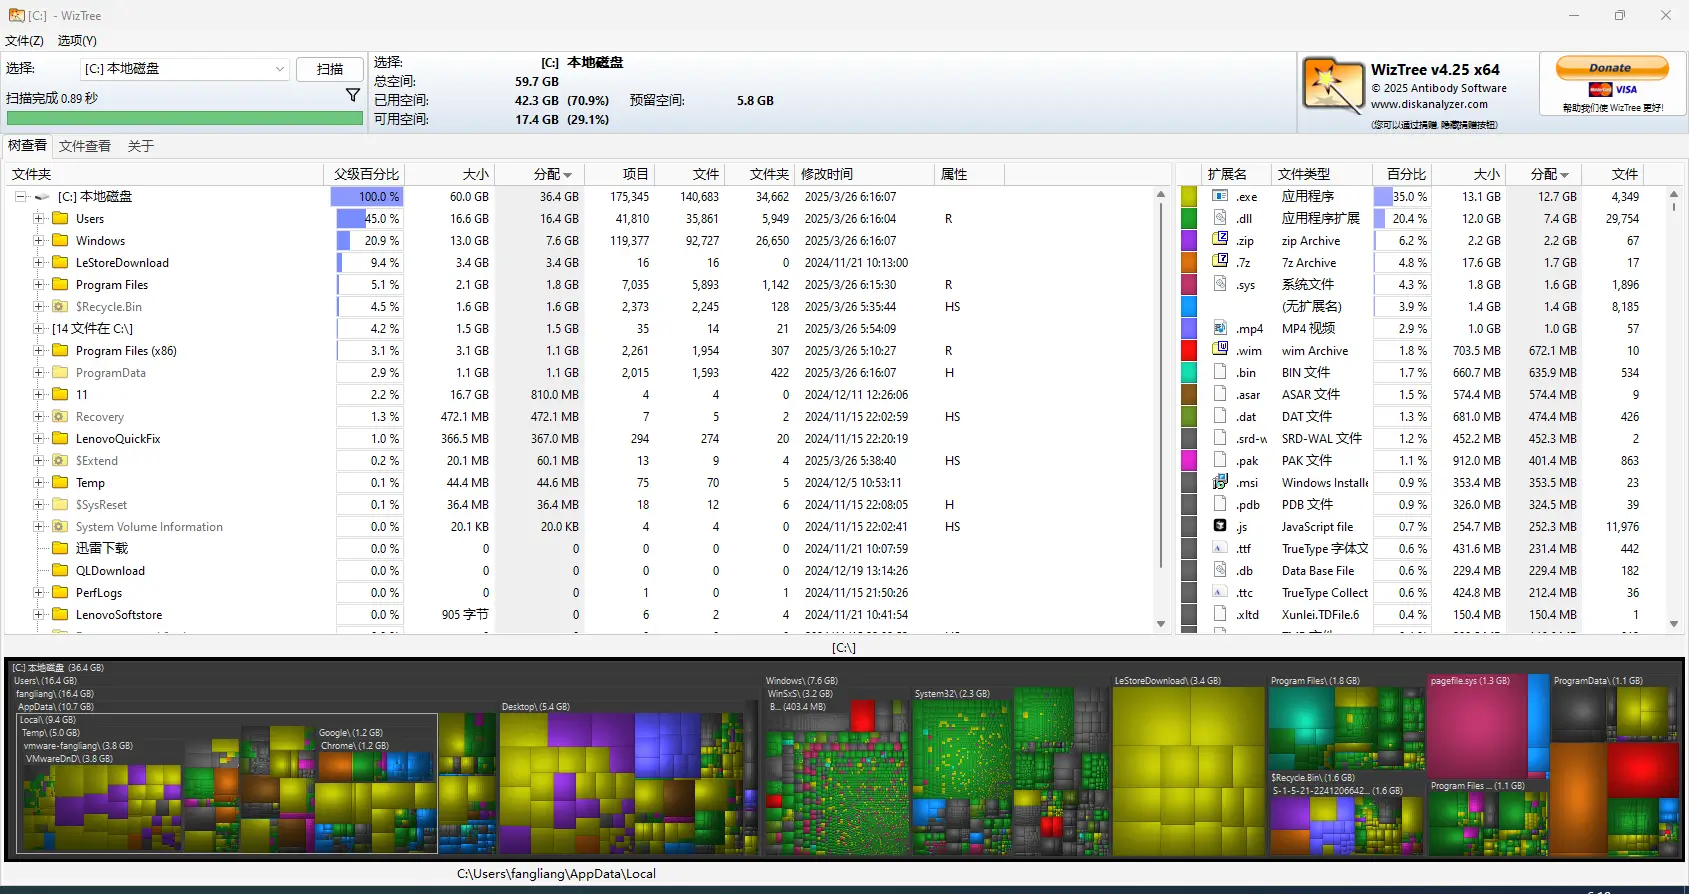Click the WizTree logo icon
The height and width of the screenshot is (894, 1689).
point(1332,86)
